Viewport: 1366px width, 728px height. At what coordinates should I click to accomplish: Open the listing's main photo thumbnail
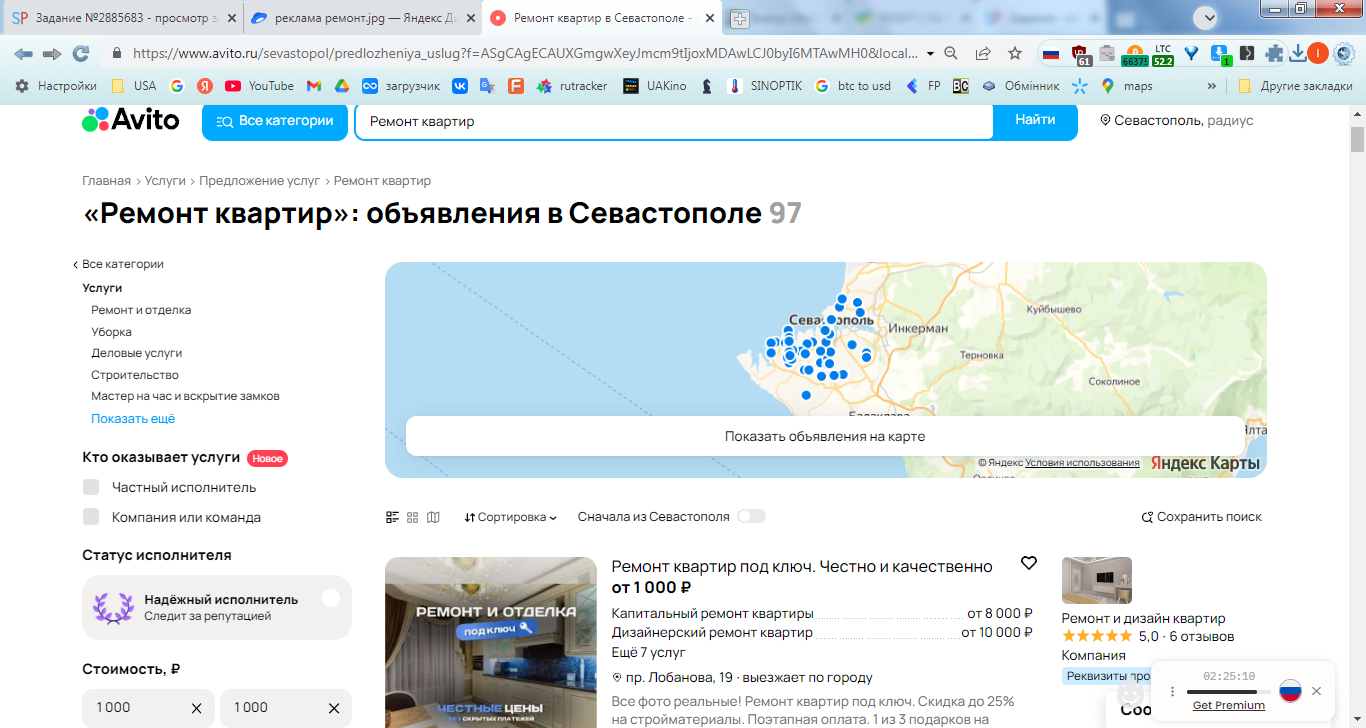pos(490,642)
